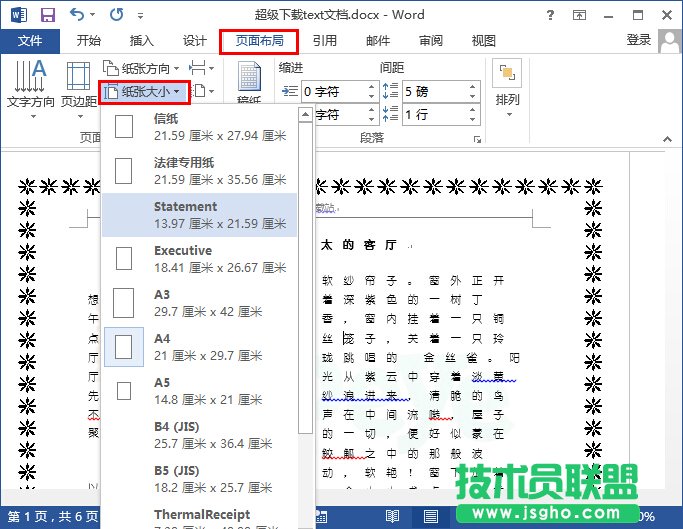Click the 缩进 indent label
The width and height of the screenshot is (683, 529).
click(291, 68)
